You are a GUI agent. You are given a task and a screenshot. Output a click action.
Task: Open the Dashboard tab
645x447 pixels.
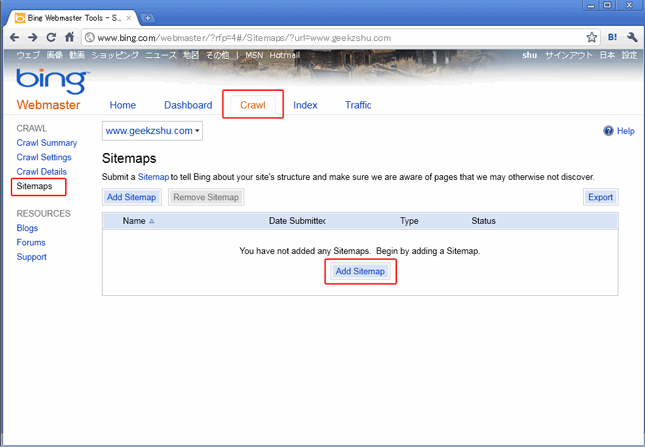(188, 105)
